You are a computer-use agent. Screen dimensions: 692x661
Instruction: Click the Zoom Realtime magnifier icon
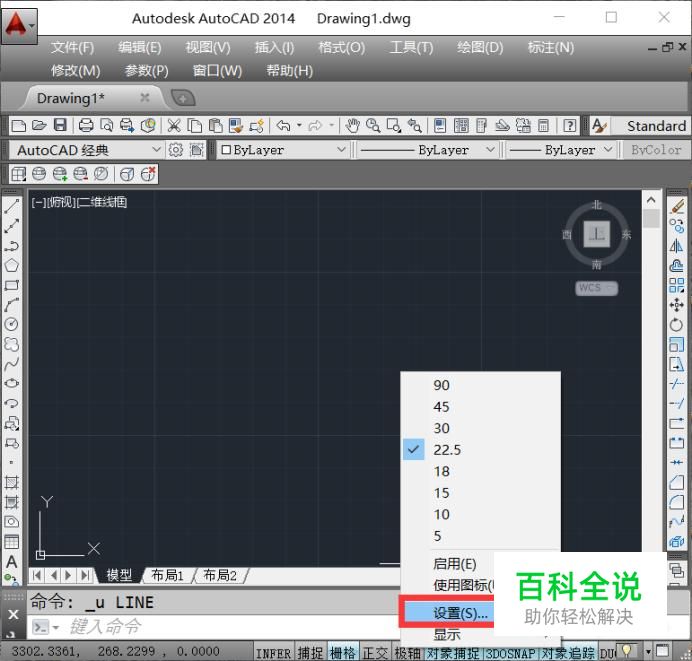pos(373,126)
